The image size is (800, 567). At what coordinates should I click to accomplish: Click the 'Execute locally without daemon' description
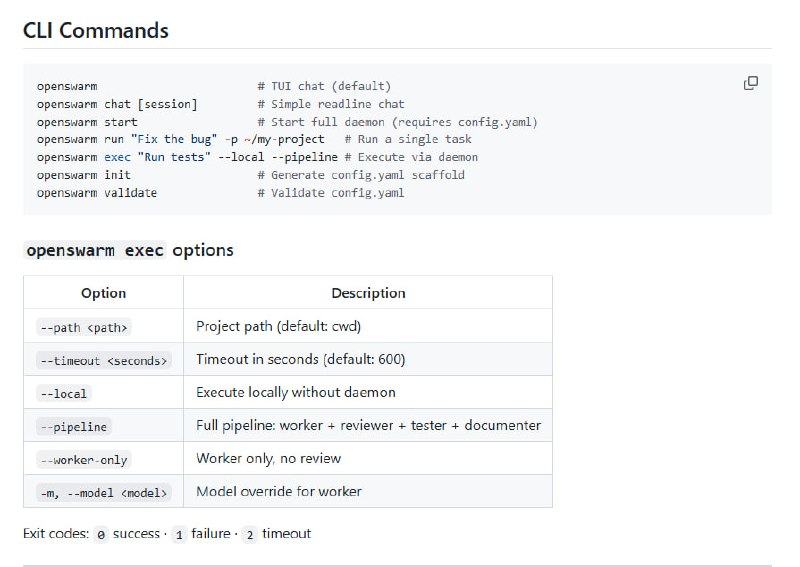coord(296,393)
